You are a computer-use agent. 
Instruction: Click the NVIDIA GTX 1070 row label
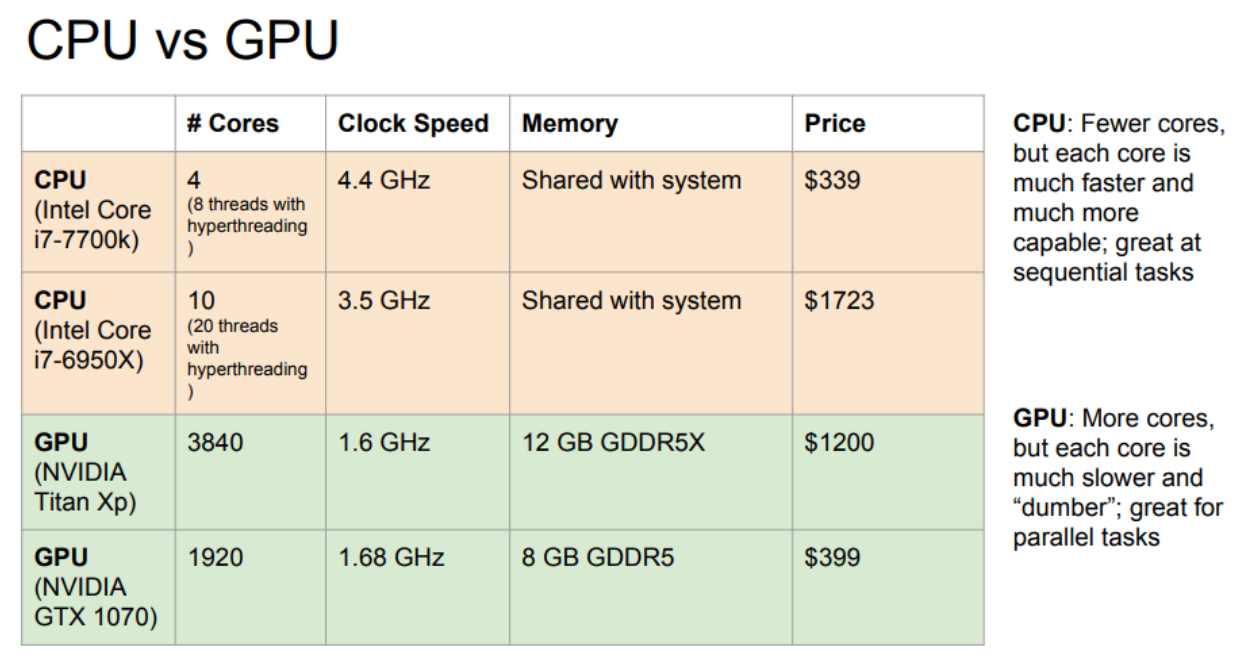pyautogui.click(x=99, y=587)
